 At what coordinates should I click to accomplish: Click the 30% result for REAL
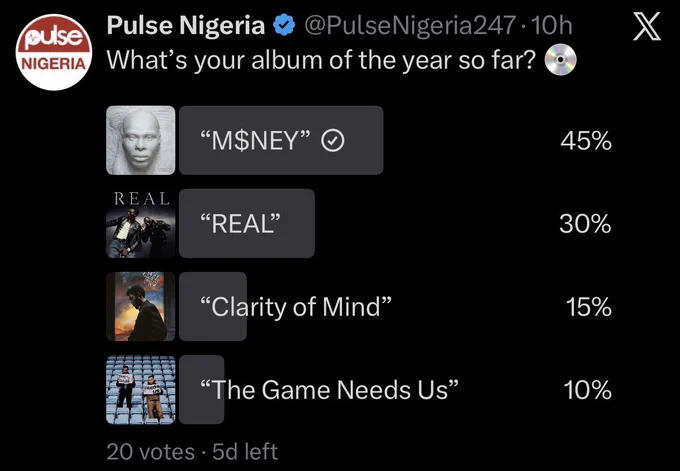click(x=585, y=224)
